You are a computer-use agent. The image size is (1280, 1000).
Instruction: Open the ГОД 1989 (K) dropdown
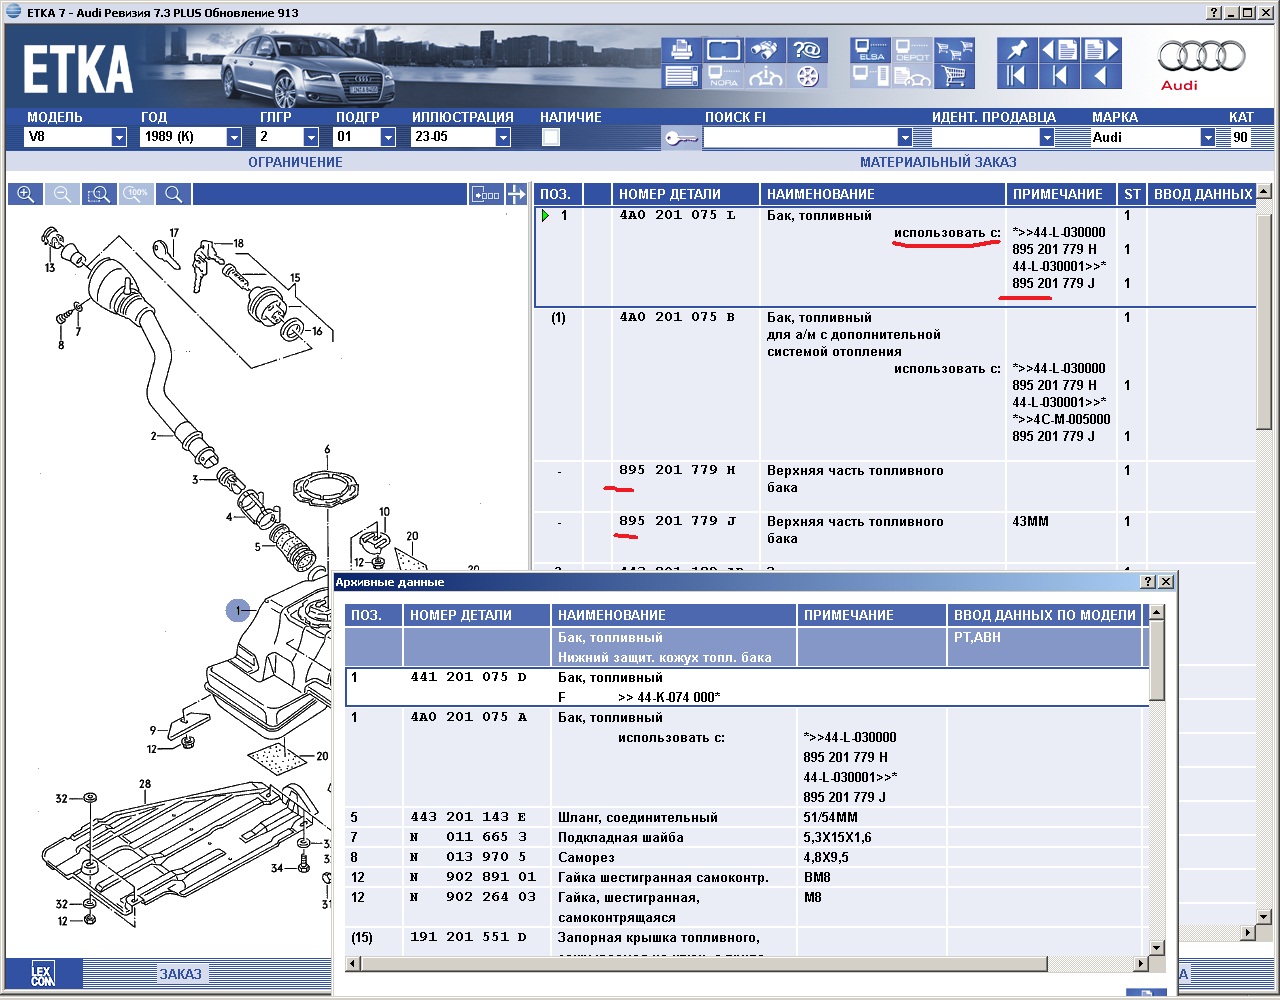tap(234, 137)
